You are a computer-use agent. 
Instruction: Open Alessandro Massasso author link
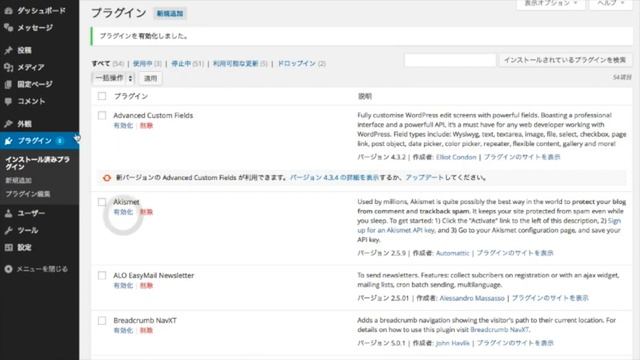pos(472,298)
